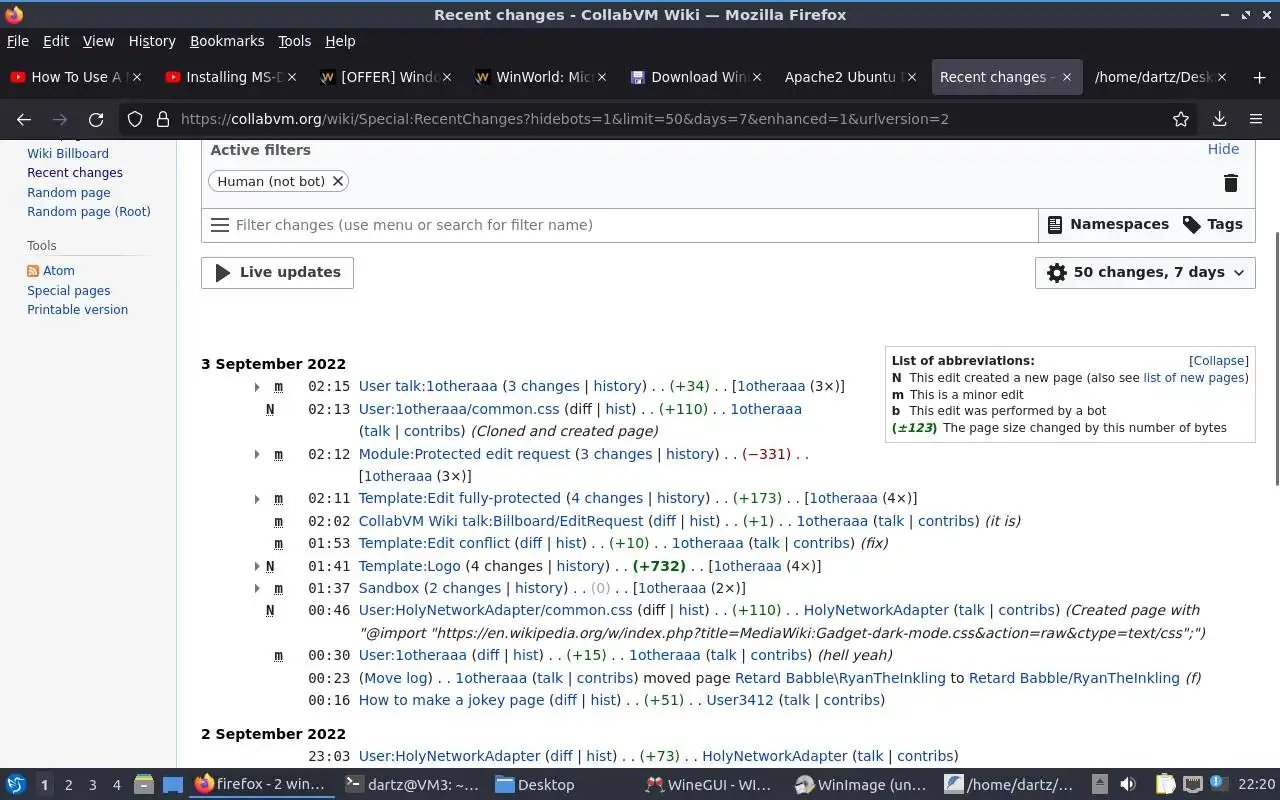
Task: Open a new browser tab
Action: tap(1259, 77)
